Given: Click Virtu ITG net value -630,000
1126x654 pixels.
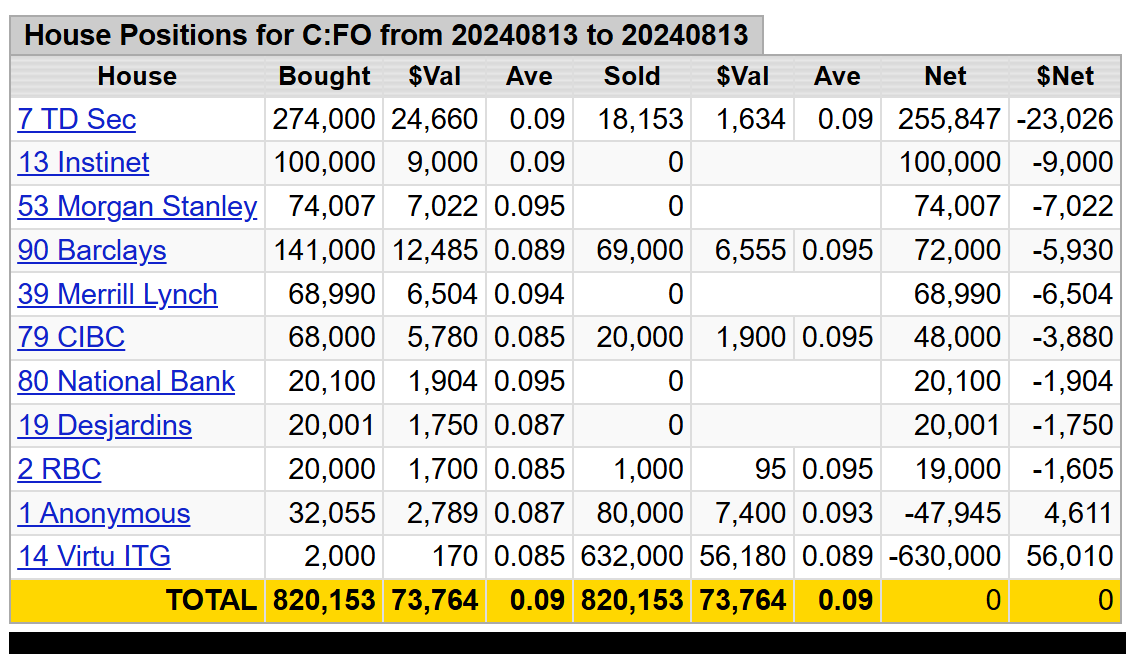Looking at the screenshot, I should [x=945, y=556].
